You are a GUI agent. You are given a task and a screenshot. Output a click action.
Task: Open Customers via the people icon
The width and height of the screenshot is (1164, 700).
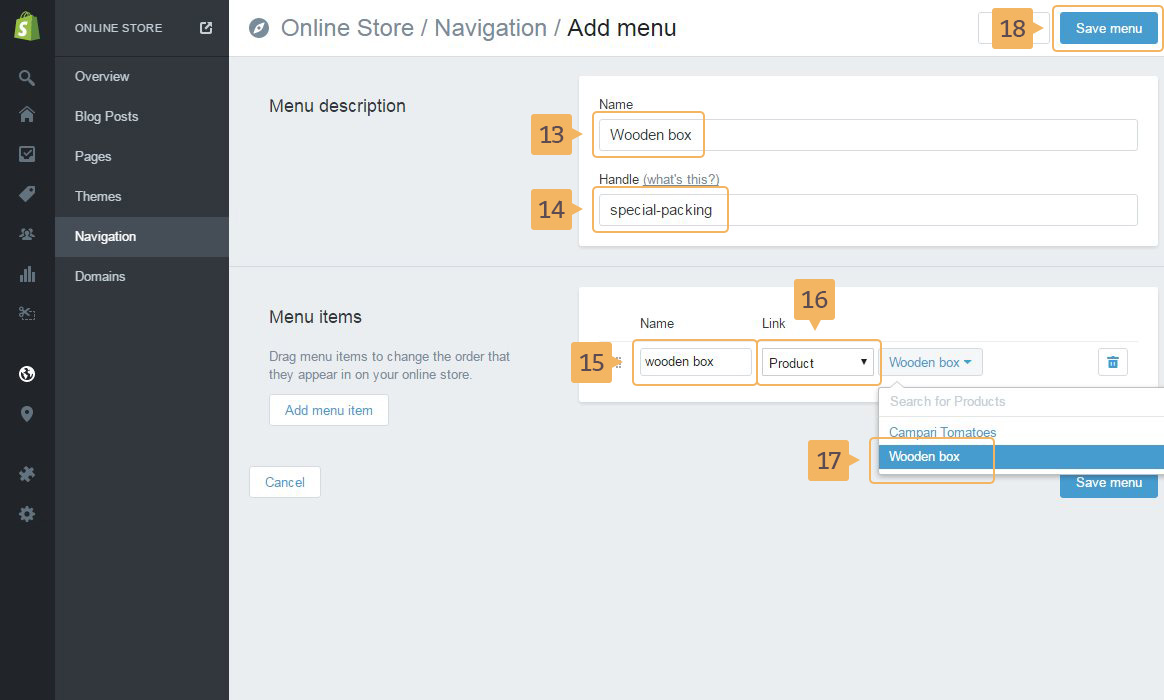27,234
